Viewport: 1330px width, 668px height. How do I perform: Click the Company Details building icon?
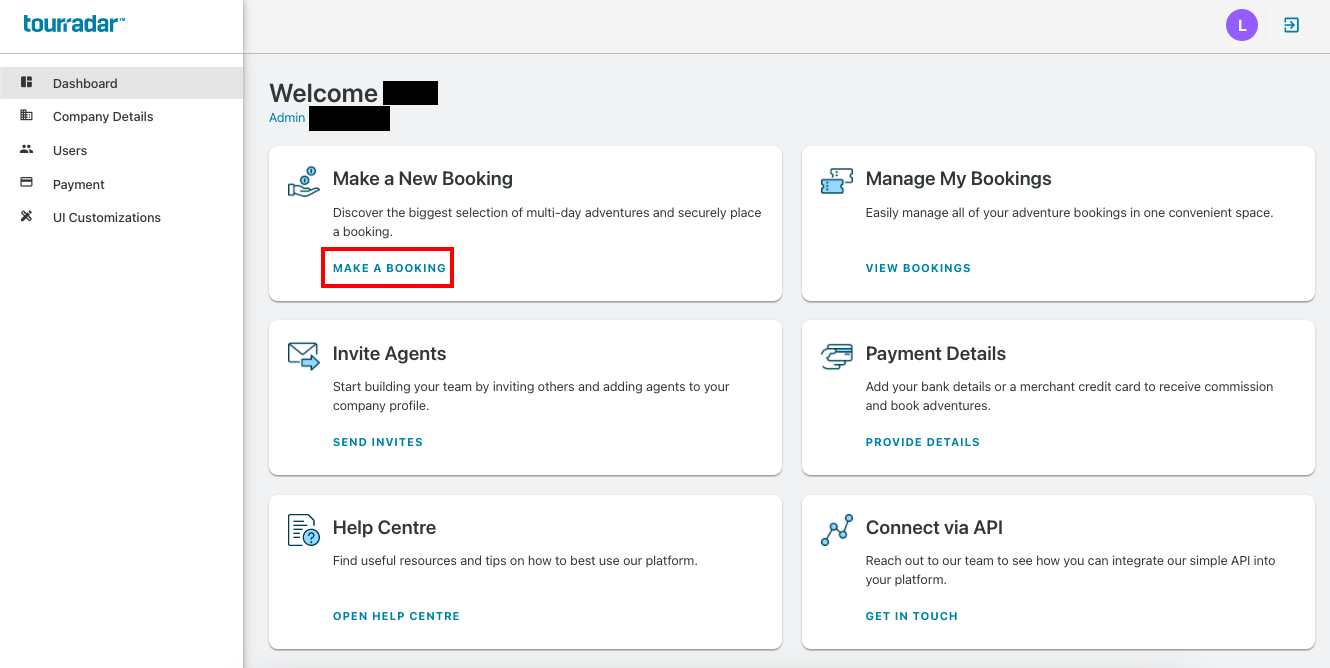click(27, 116)
